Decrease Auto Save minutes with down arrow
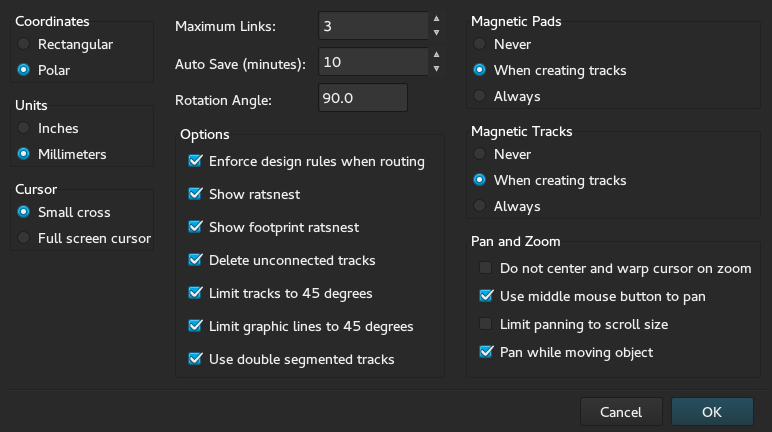Viewport: 772px width, 432px height. (436, 69)
